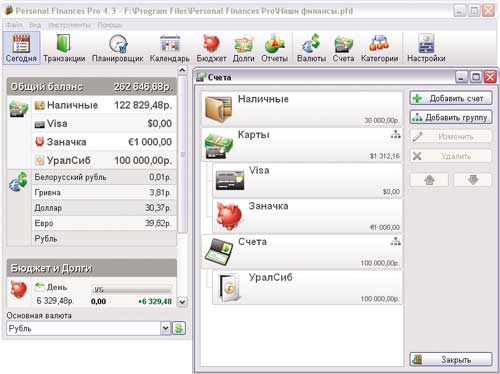
Task: Click the Закрыть button in Счета window
Action: coord(451,359)
